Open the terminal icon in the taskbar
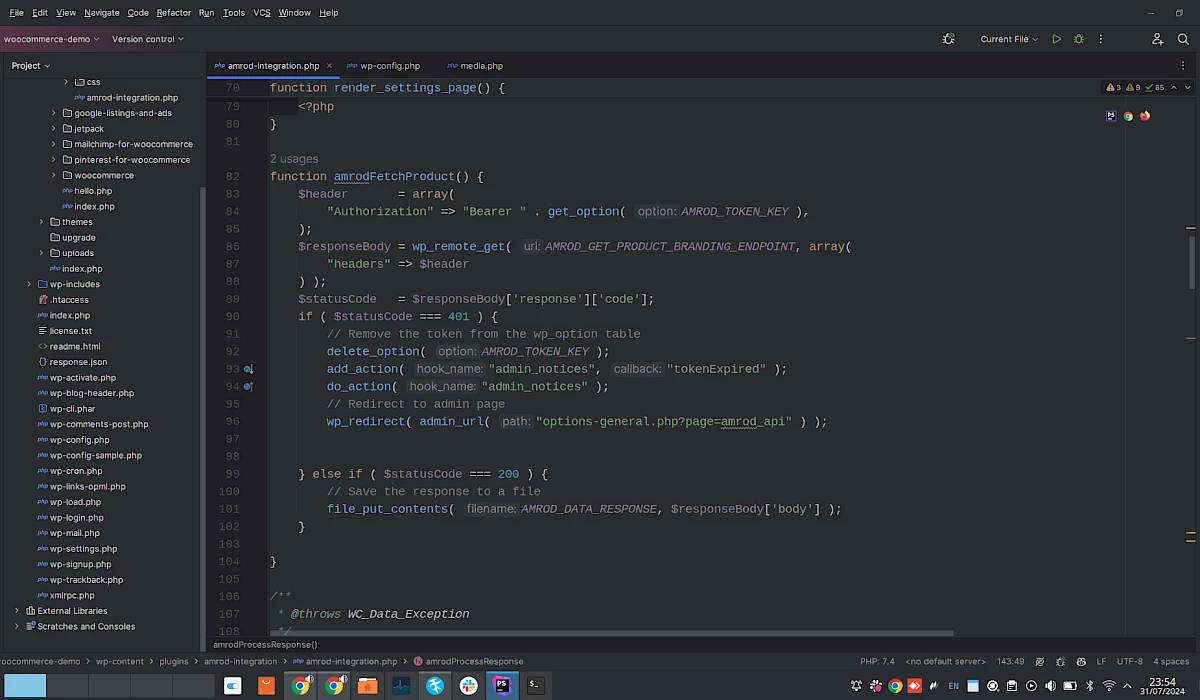Screen dimensions: 1200x700 click(536, 685)
